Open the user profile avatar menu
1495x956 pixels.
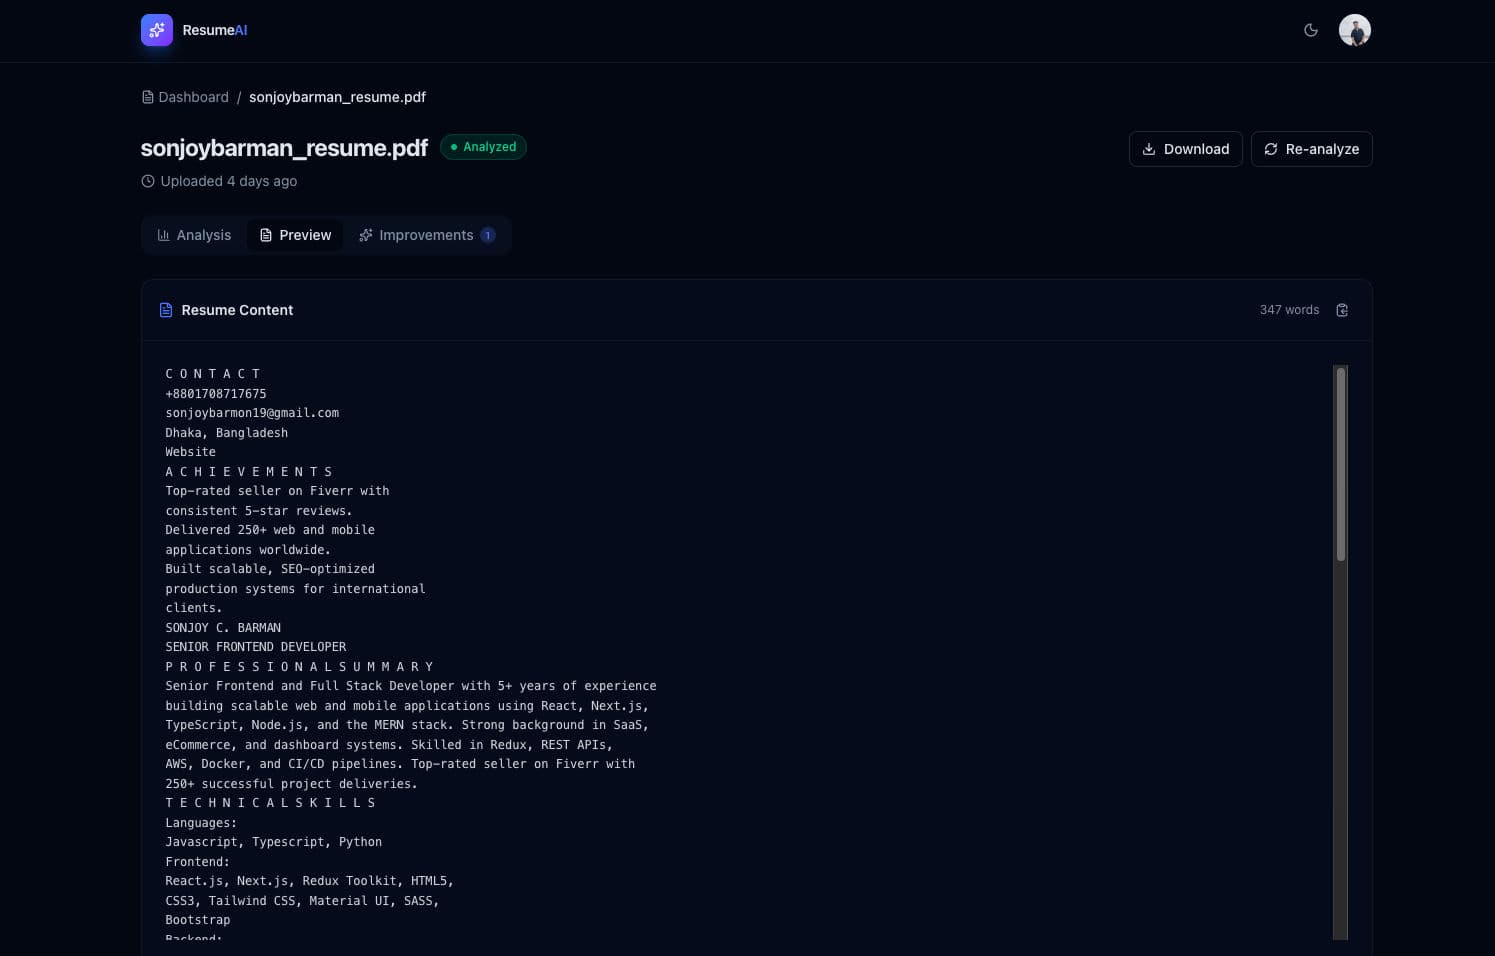pos(1354,30)
